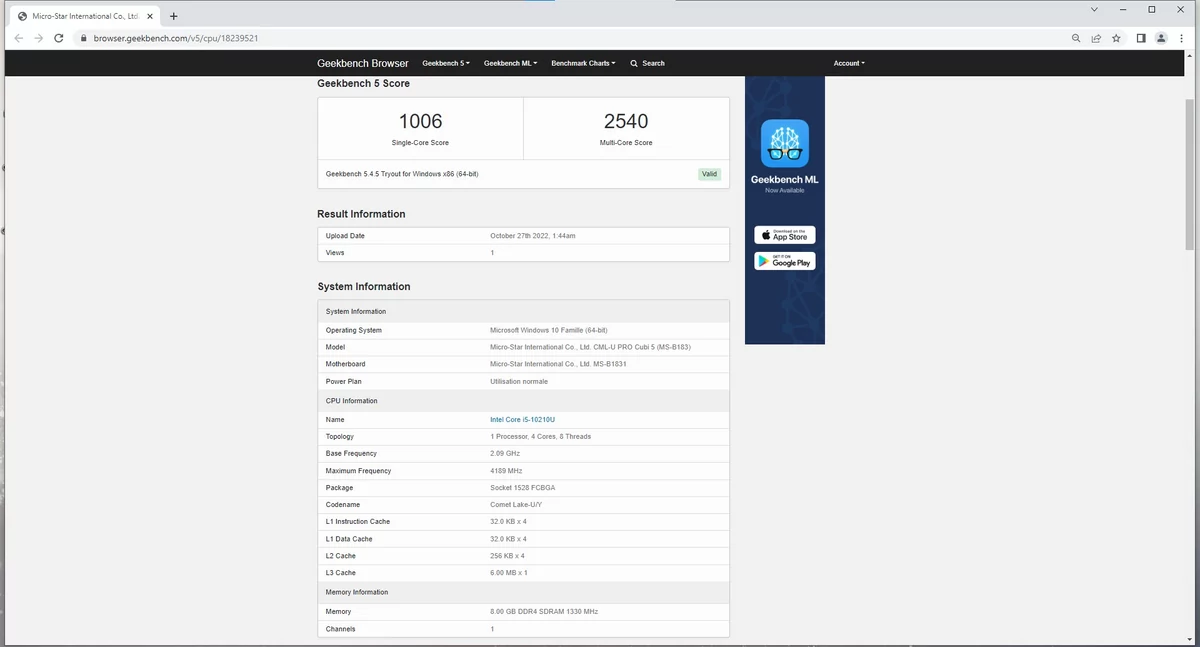1200x647 pixels.
Task: Click the Package value Socket 1528 FCBGA
Action: [523, 488]
